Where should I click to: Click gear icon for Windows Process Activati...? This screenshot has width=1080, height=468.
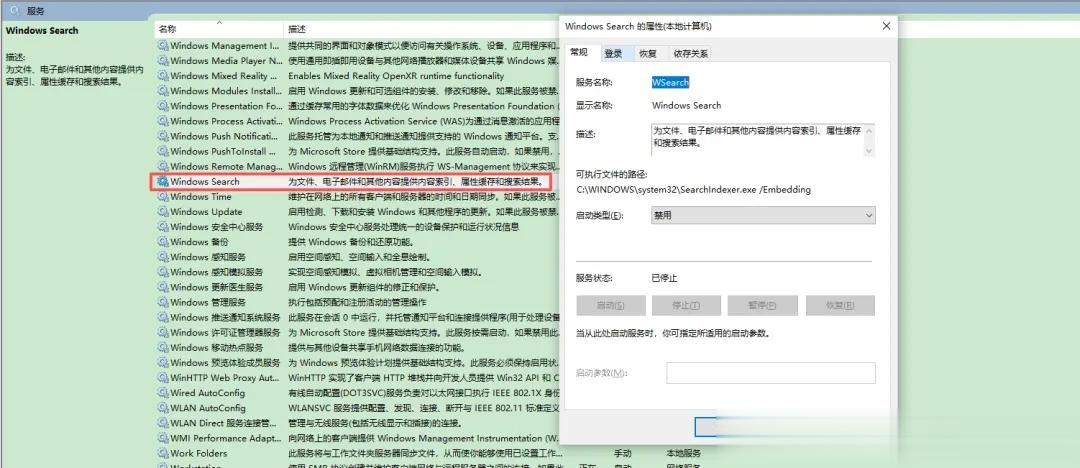(x=163, y=121)
